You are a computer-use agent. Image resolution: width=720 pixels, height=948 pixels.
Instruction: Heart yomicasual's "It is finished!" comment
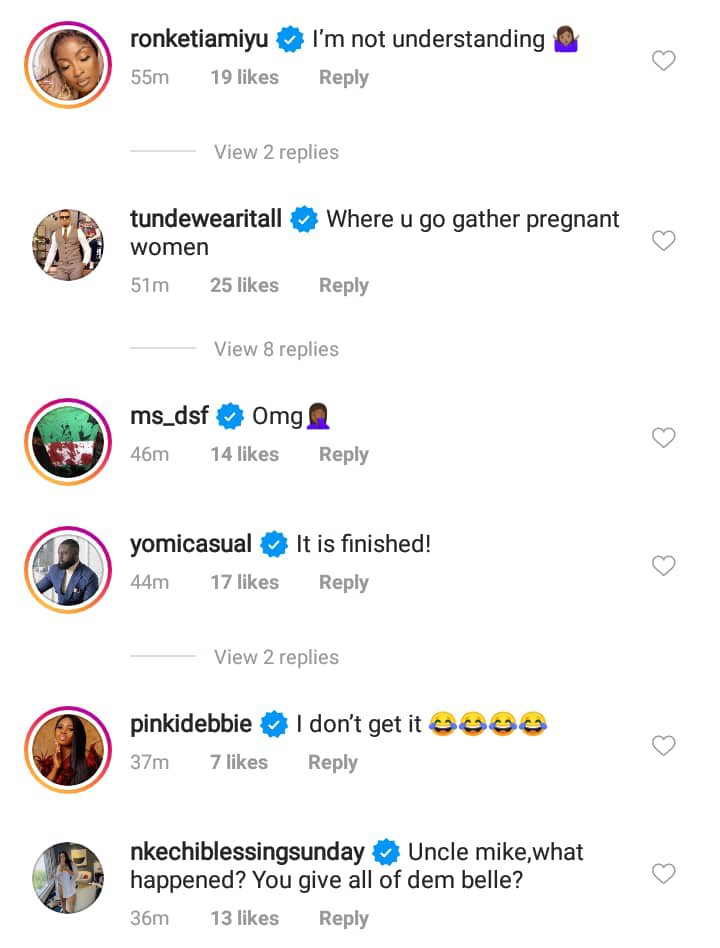pyautogui.click(x=663, y=566)
